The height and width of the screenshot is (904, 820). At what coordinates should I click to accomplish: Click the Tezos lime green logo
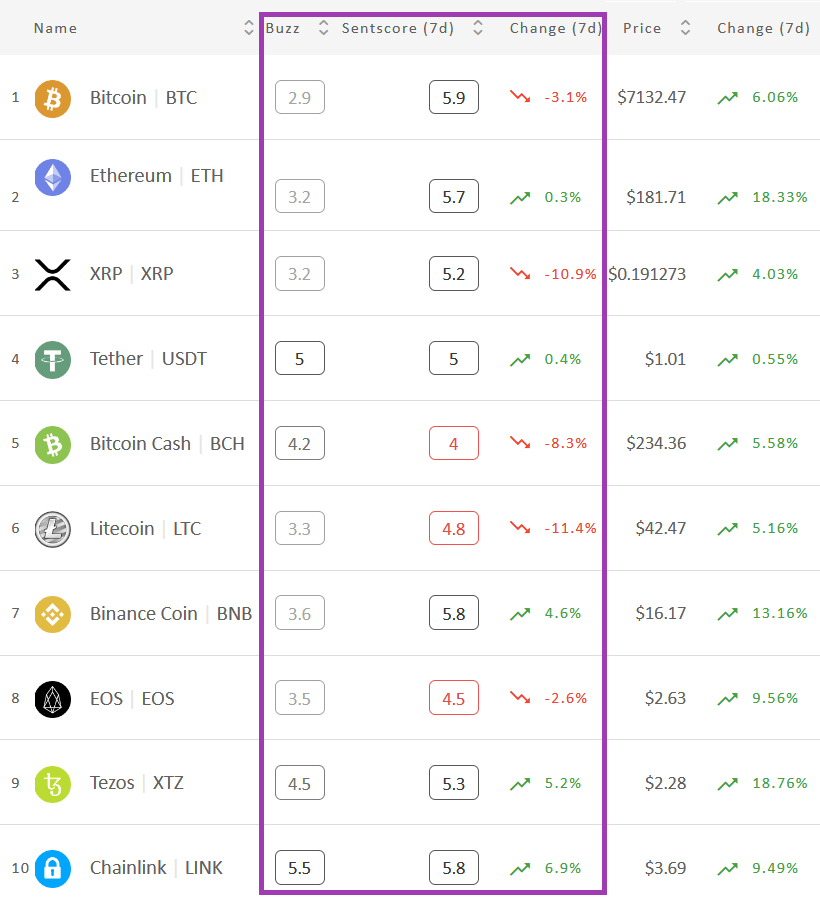pos(52,784)
